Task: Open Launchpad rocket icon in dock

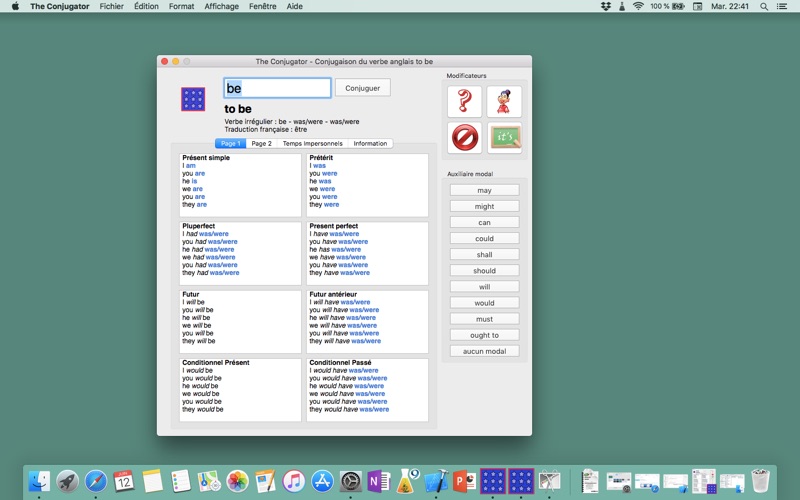Action: pyautogui.click(x=67, y=481)
